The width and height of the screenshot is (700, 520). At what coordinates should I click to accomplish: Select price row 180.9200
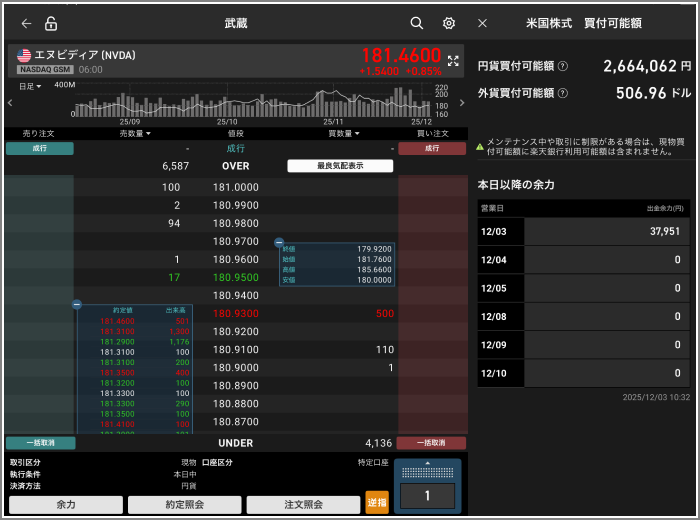tap(236, 332)
